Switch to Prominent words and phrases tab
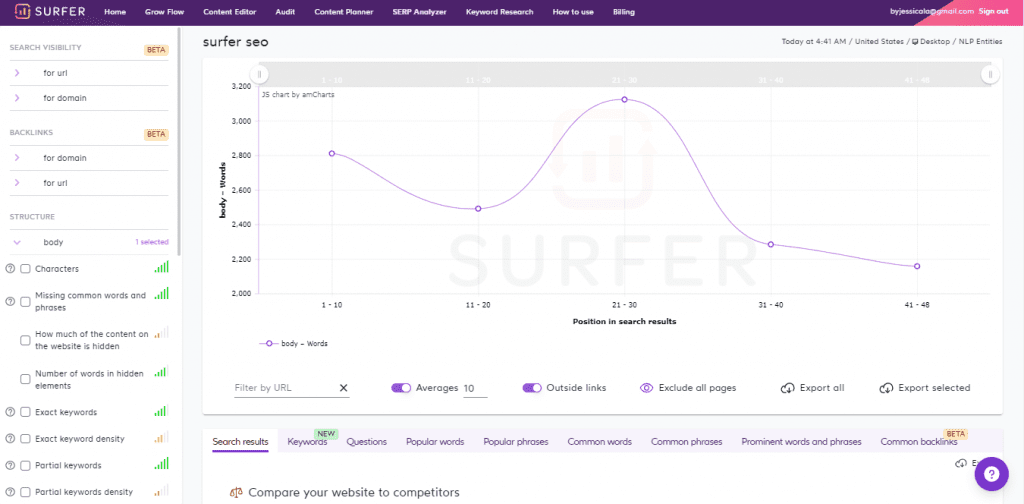The image size is (1024, 504). 801,442
